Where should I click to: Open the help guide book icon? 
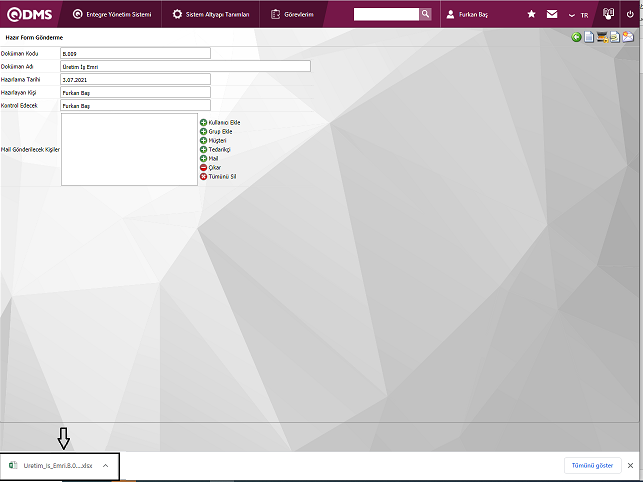pos(608,14)
